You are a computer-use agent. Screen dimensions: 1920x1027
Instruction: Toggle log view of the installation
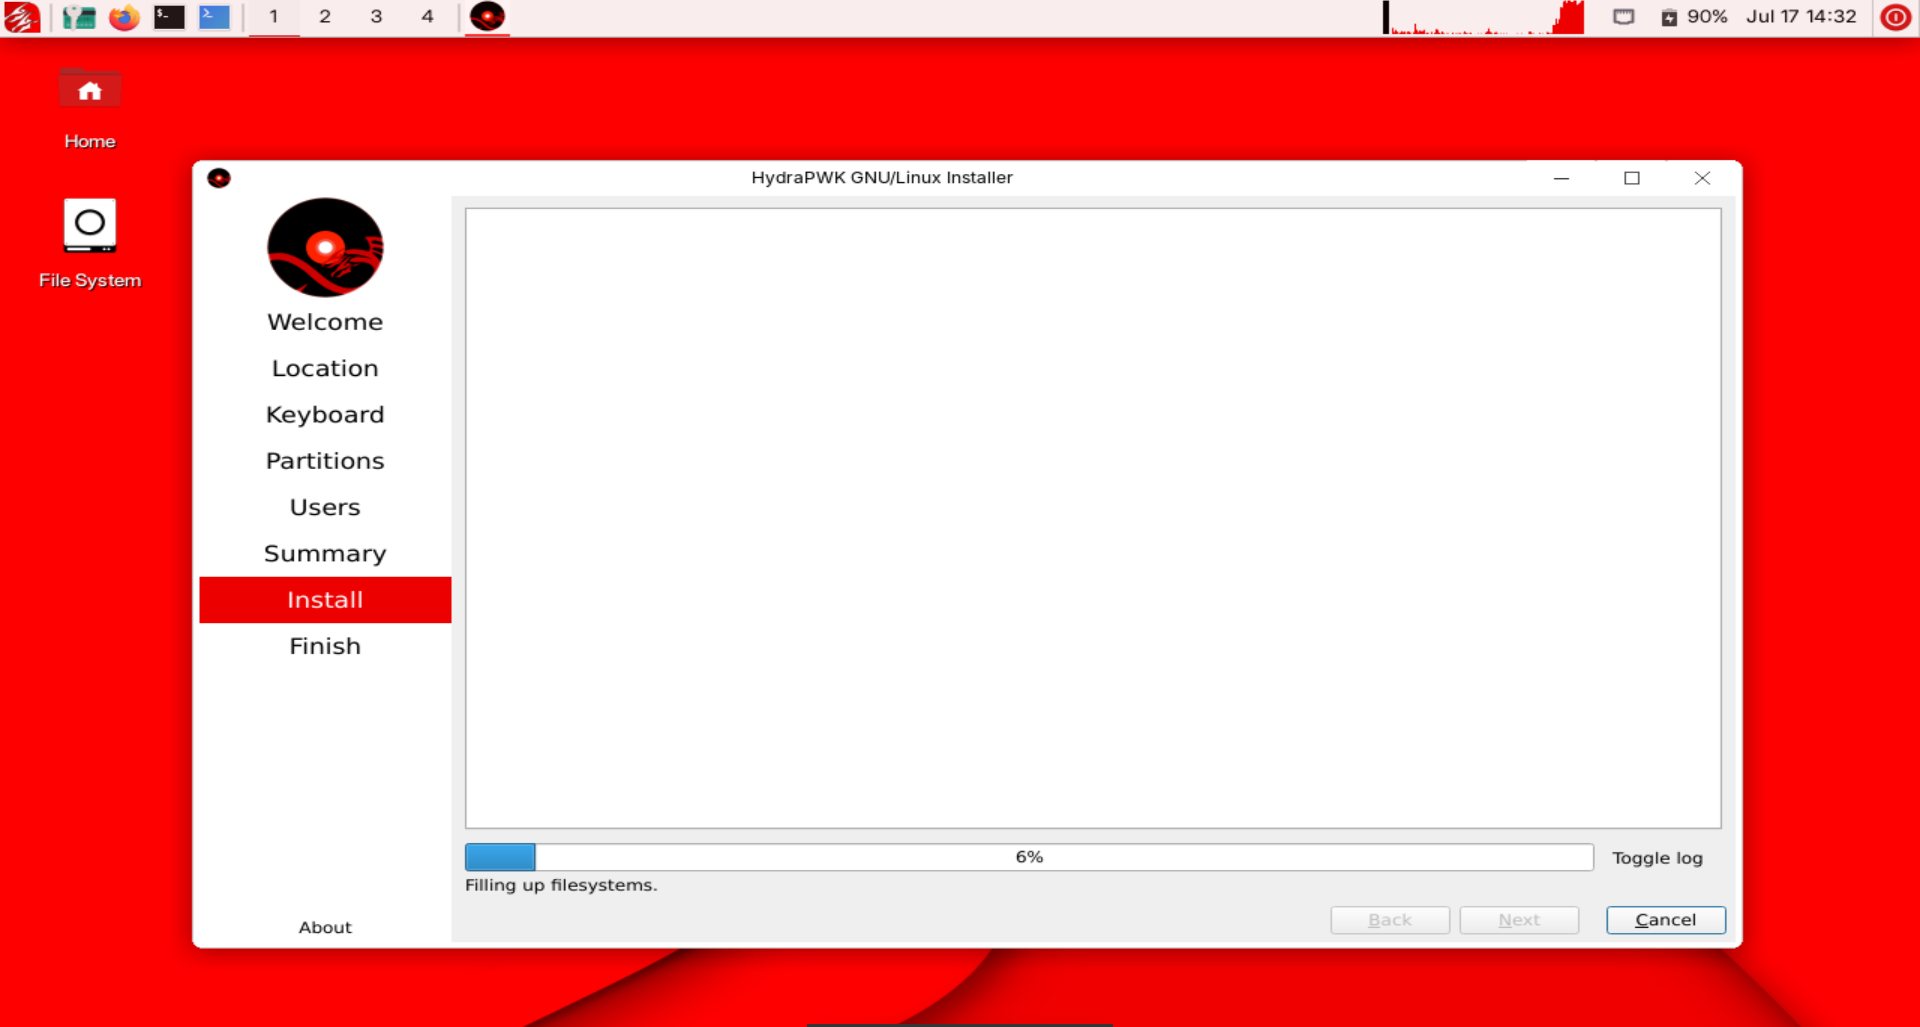point(1656,858)
